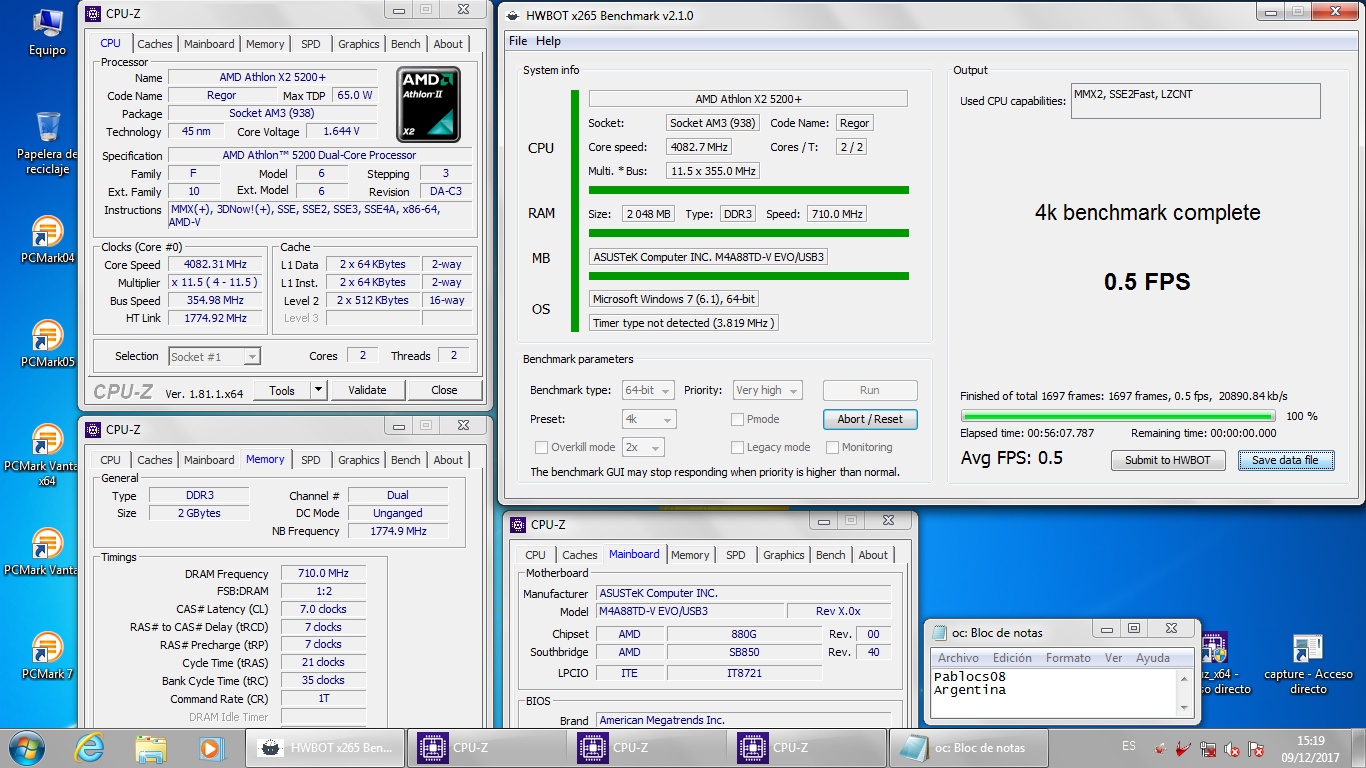Enable the Pmode checkbox
Viewport: 1366px width, 768px height.
pyautogui.click(x=737, y=419)
